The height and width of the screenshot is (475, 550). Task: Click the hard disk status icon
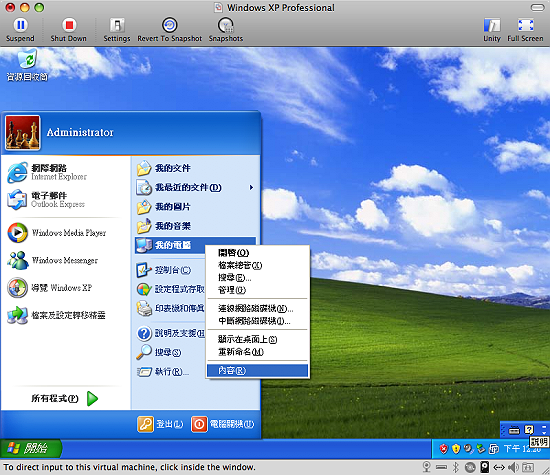click(485, 467)
